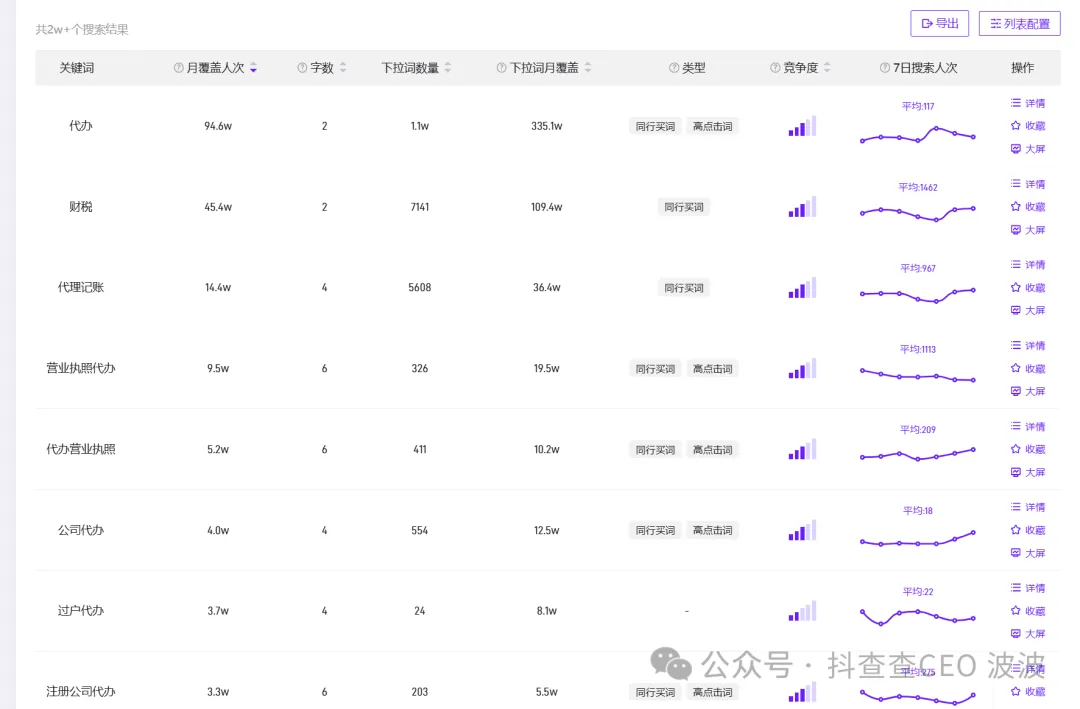The height and width of the screenshot is (709, 1080).
Task: Open 大屏 view for 代理记账
Action: point(1027,311)
